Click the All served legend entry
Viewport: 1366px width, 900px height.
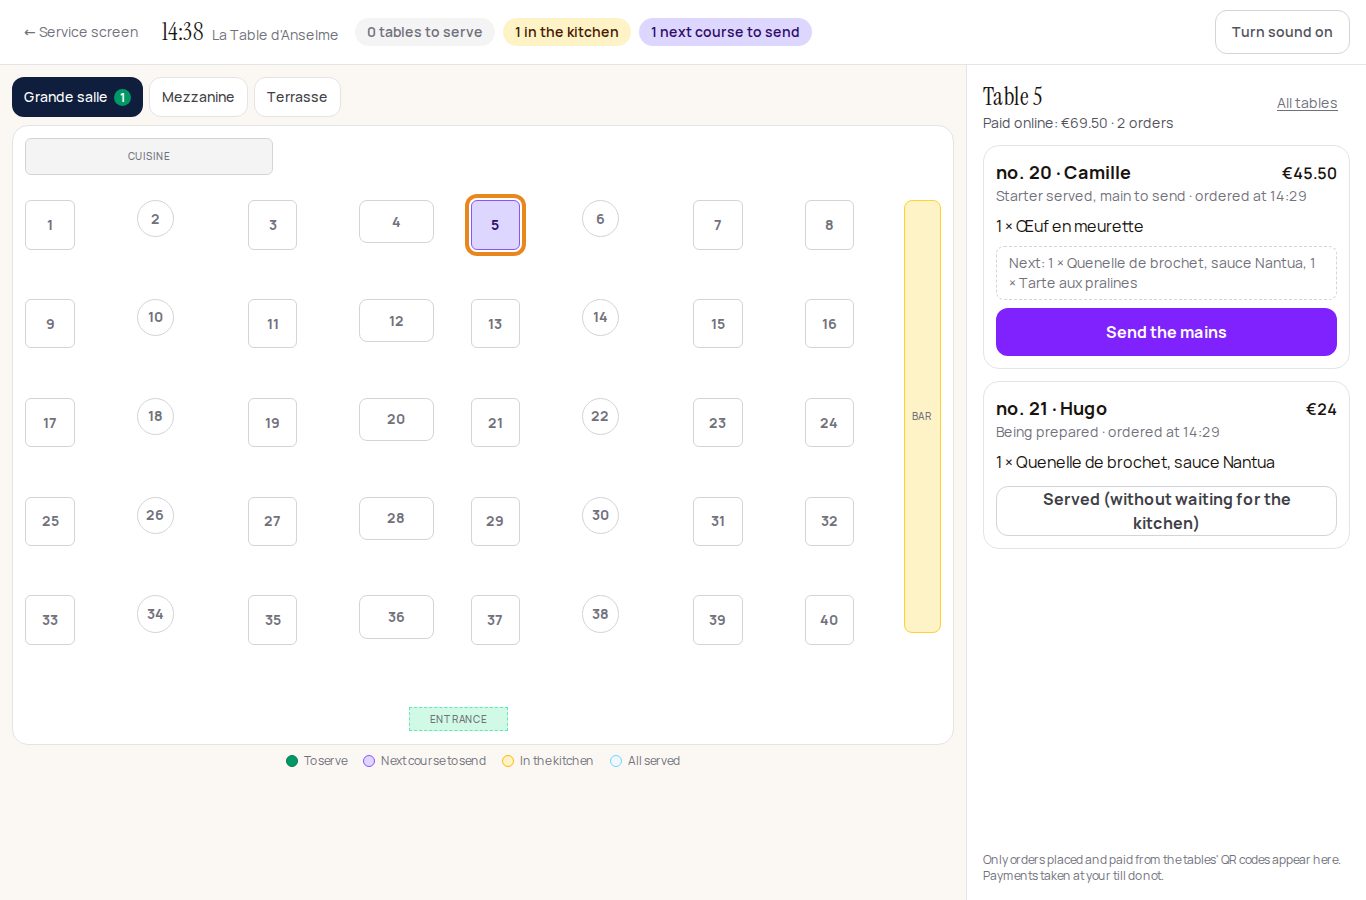[x=645, y=761]
